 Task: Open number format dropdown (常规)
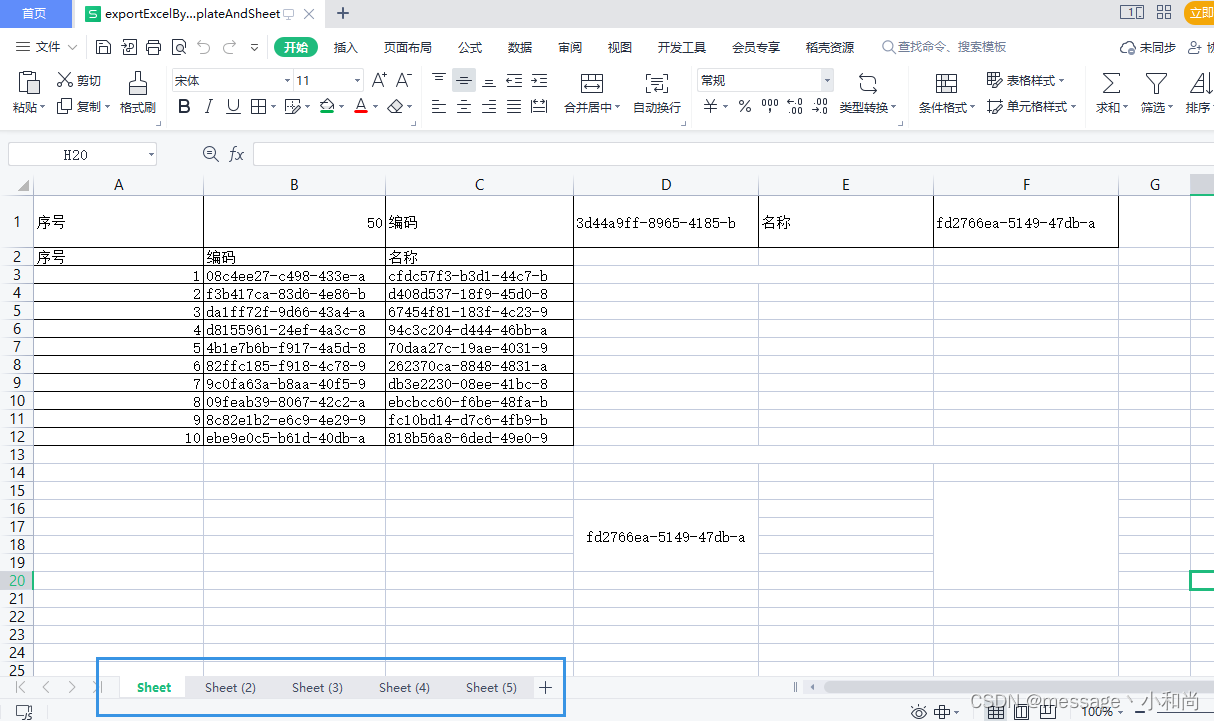click(x=827, y=80)
